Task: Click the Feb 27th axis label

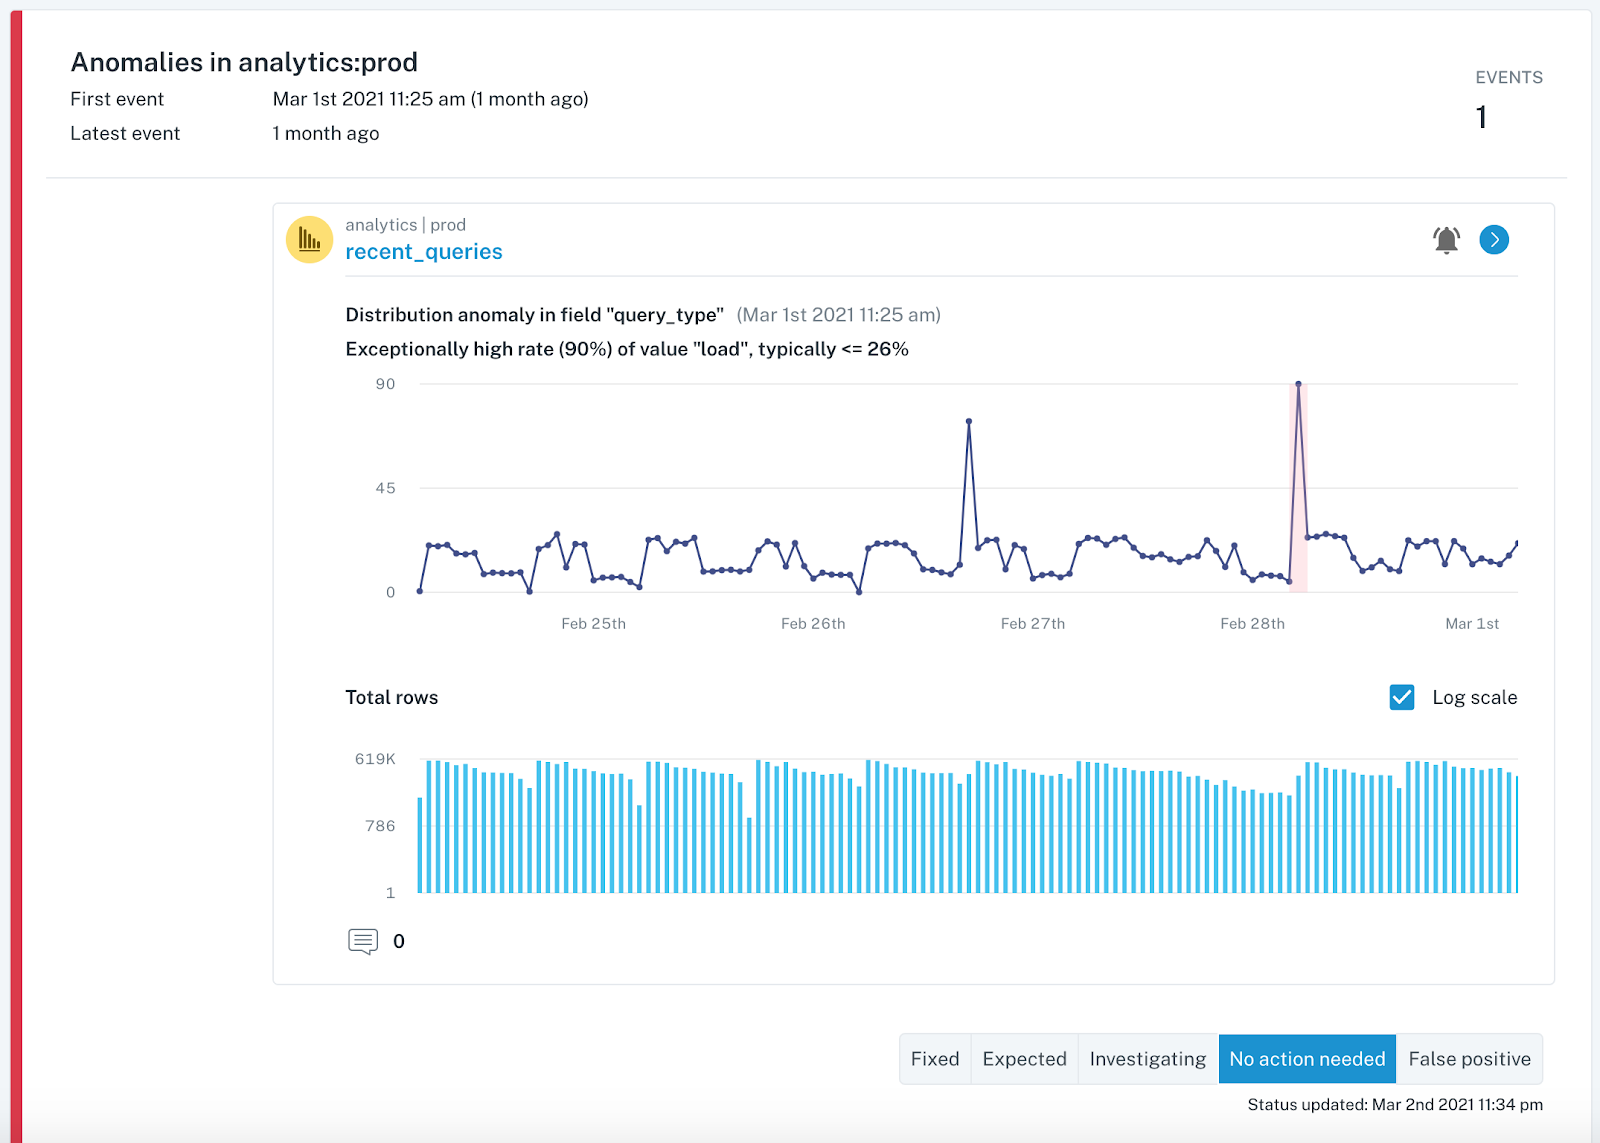Action: tap(1033, 623)
